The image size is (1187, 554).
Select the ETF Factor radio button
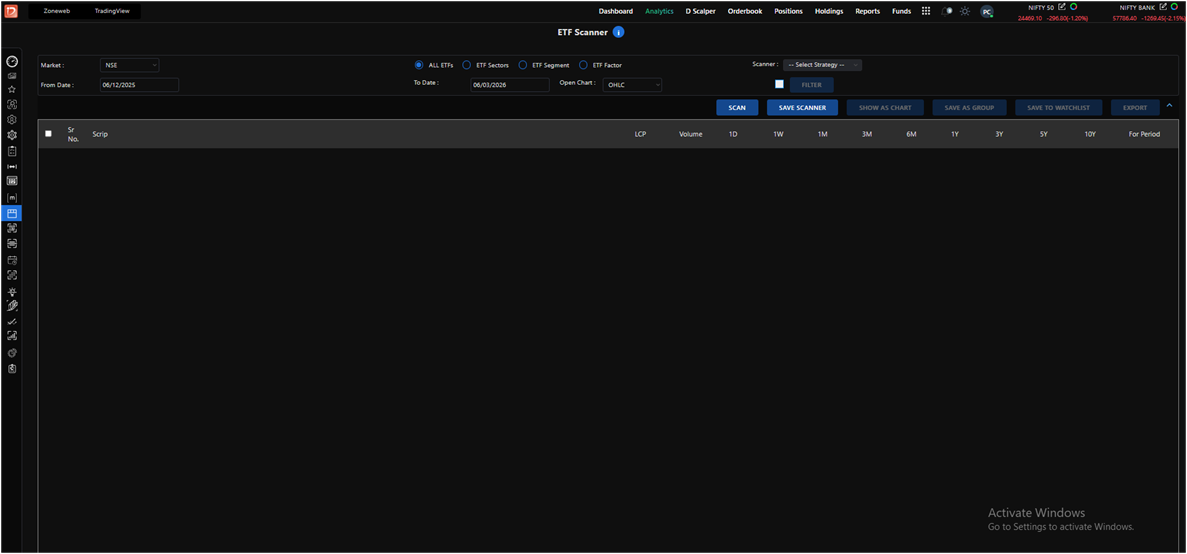click(583, 65)
